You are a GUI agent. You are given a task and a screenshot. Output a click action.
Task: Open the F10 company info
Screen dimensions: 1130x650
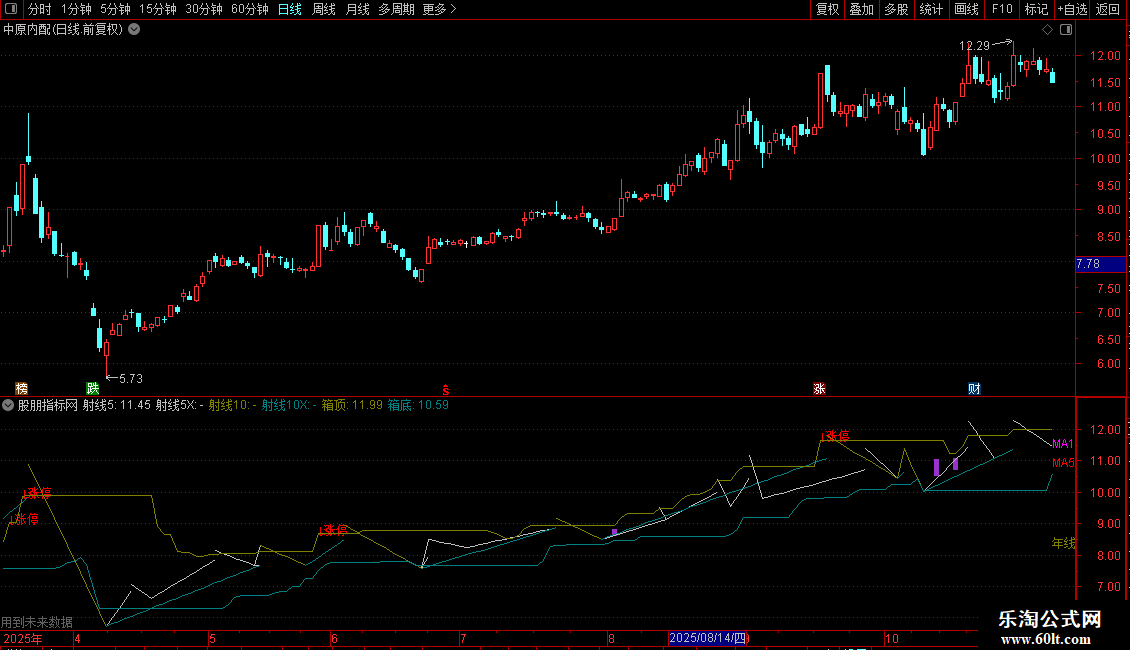[1002, 9]
